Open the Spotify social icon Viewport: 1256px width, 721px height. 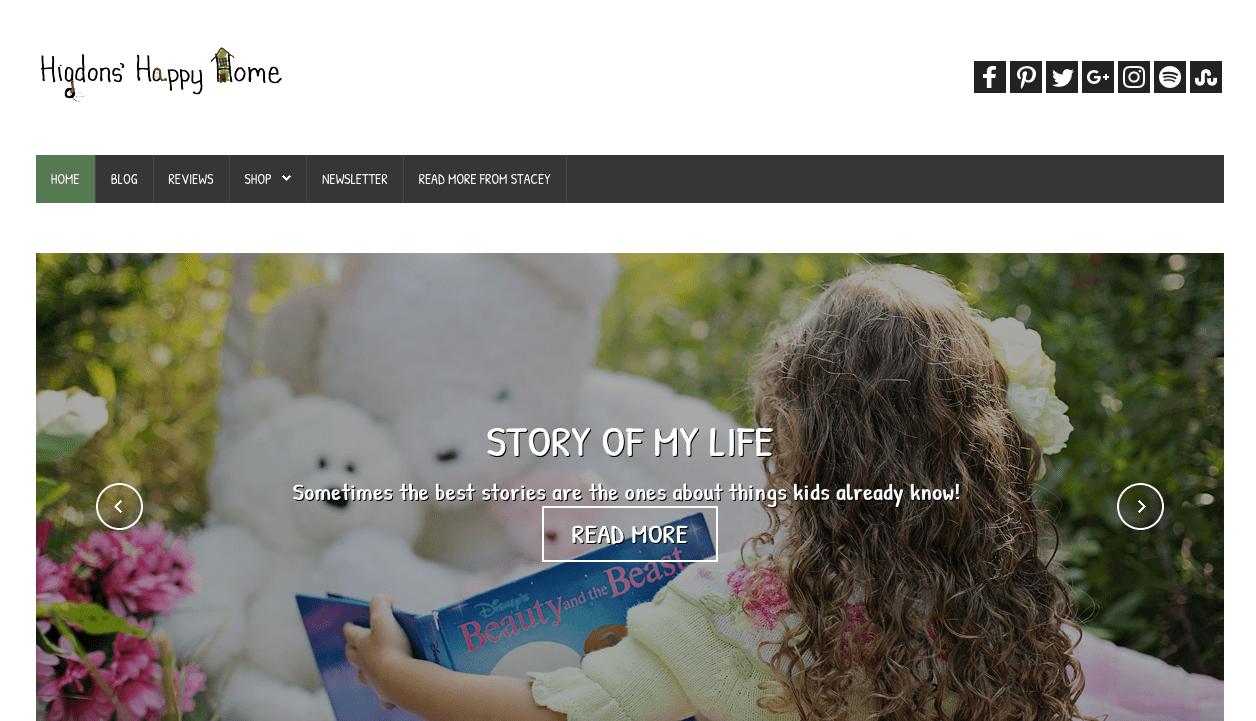pos(1170,77)
